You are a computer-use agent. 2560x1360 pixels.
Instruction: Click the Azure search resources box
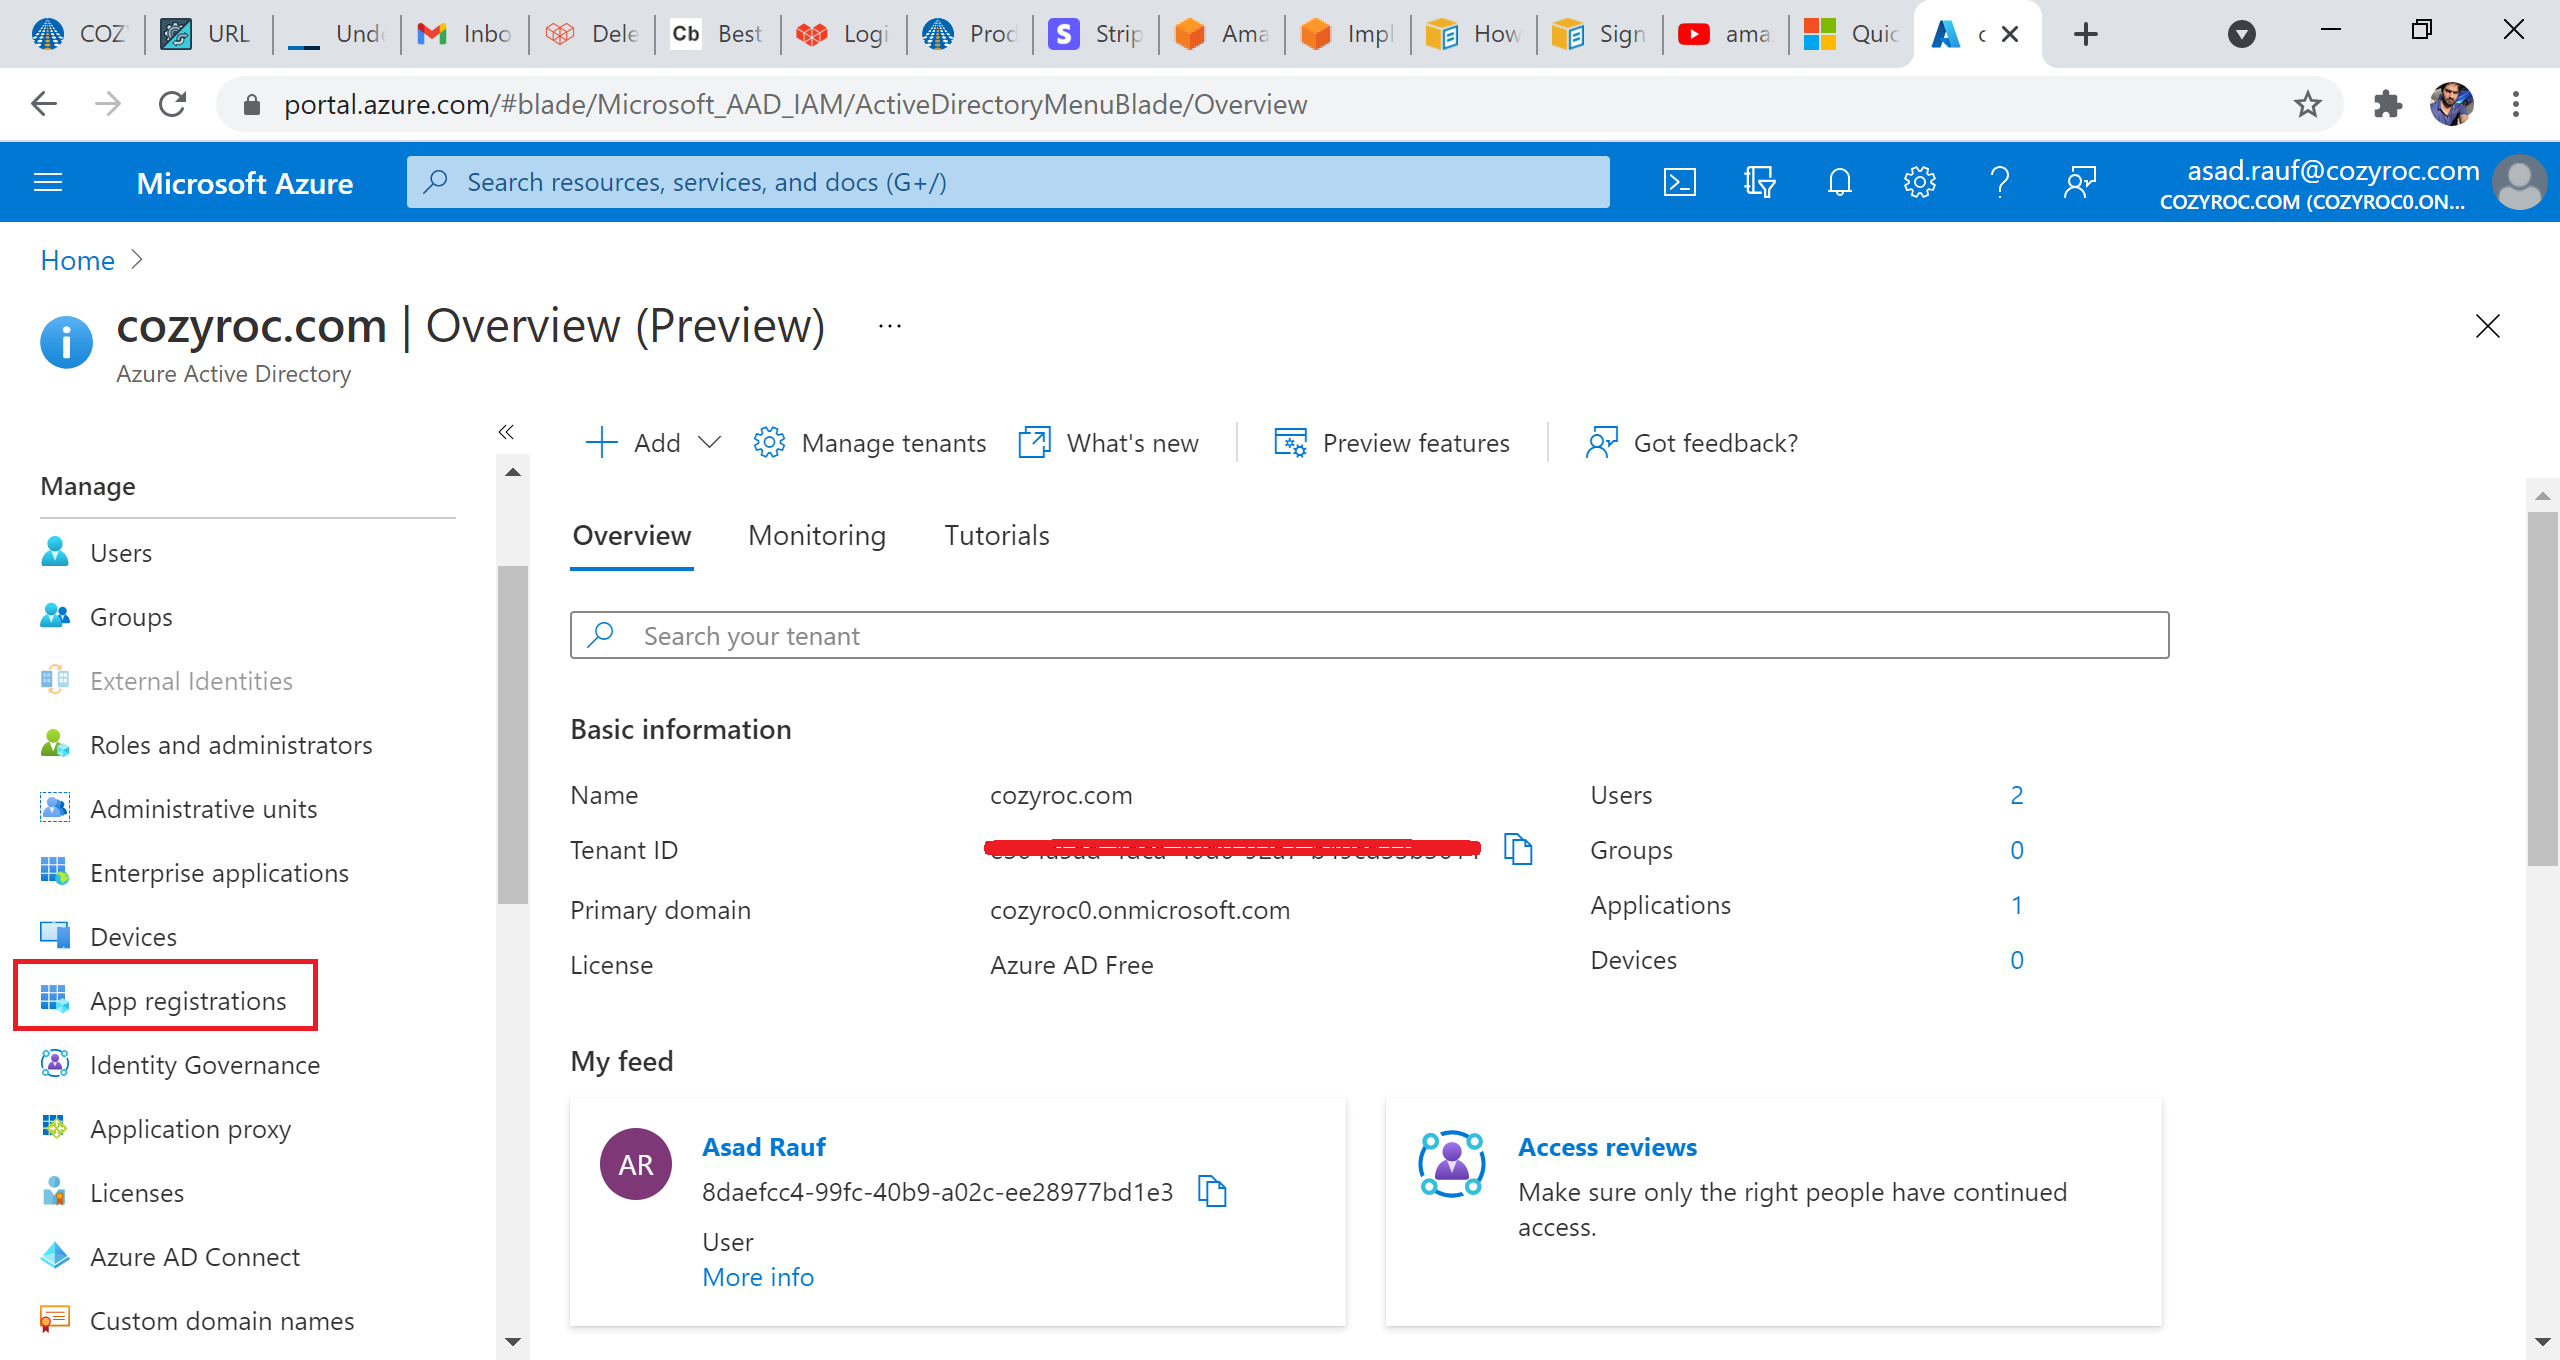1008,182
